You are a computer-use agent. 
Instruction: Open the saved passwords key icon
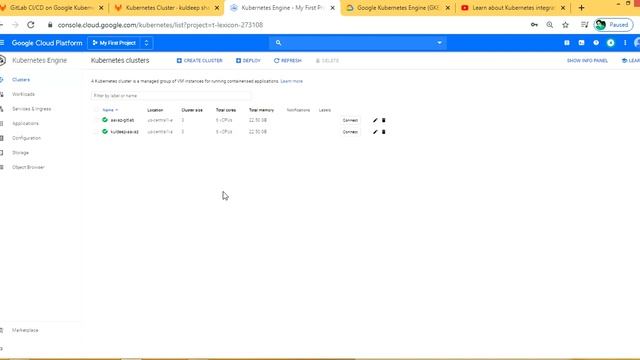[x=534, y=25]
